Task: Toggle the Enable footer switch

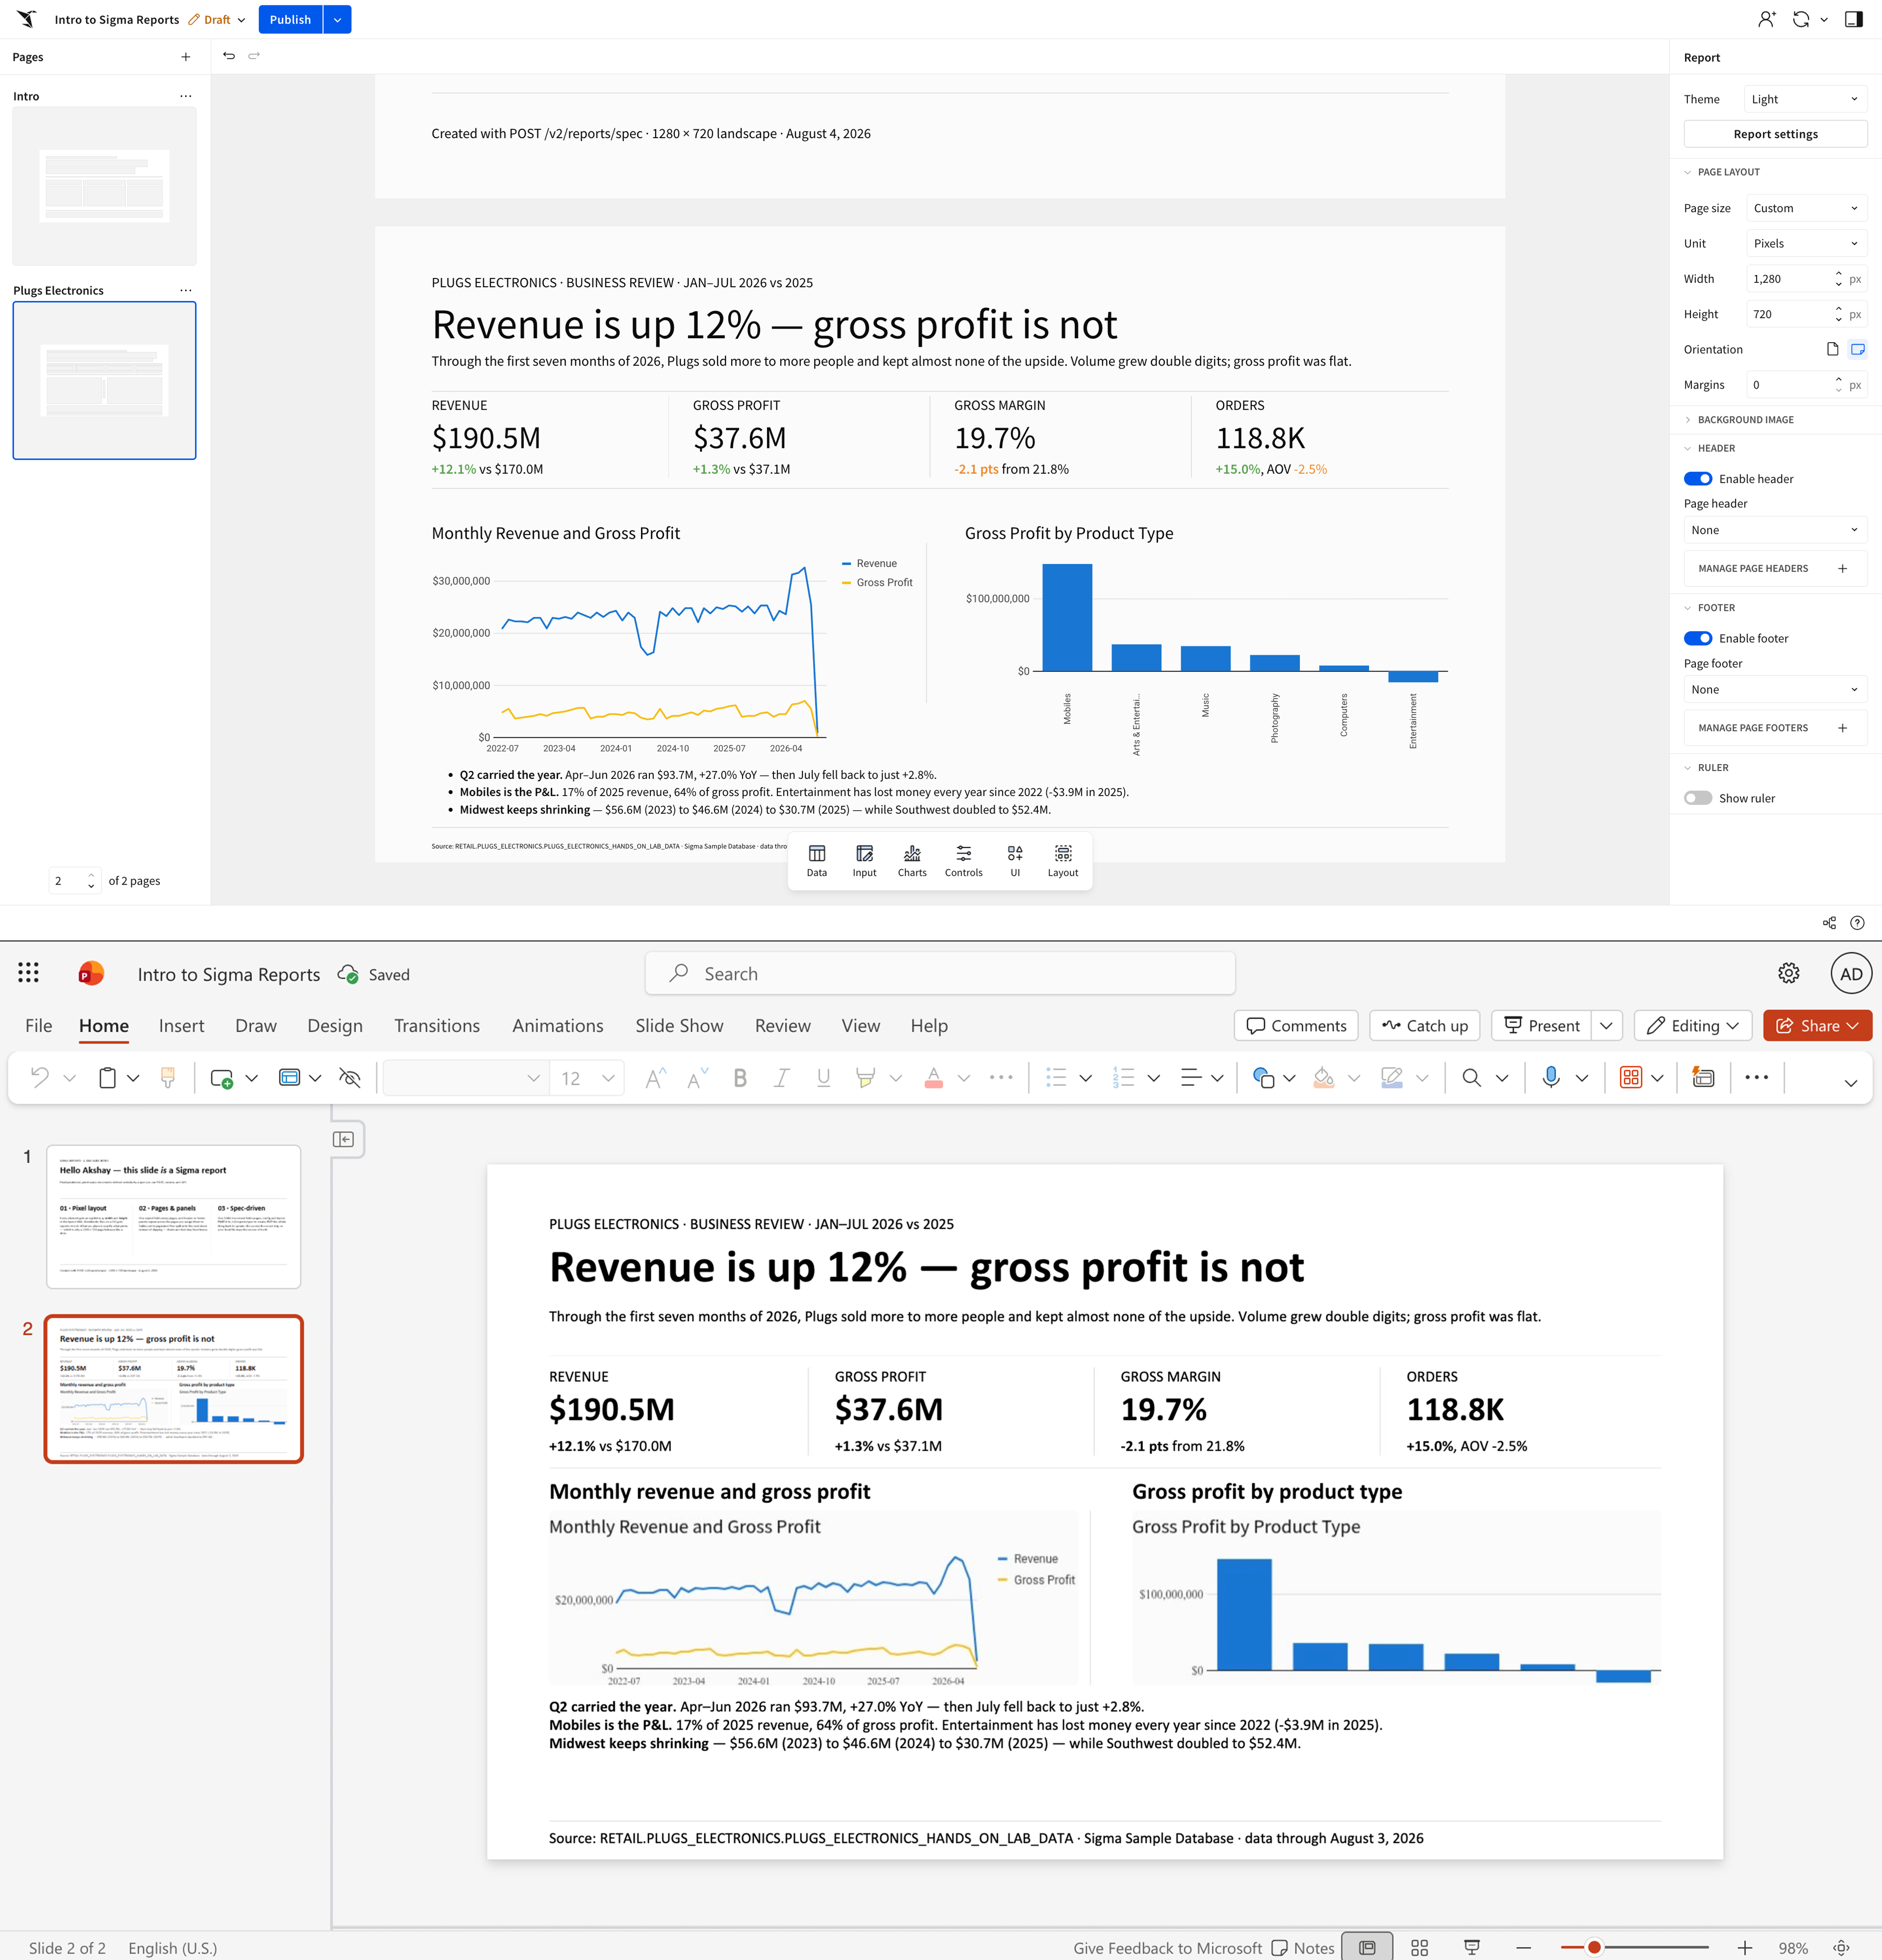Action: (1698, 638)
